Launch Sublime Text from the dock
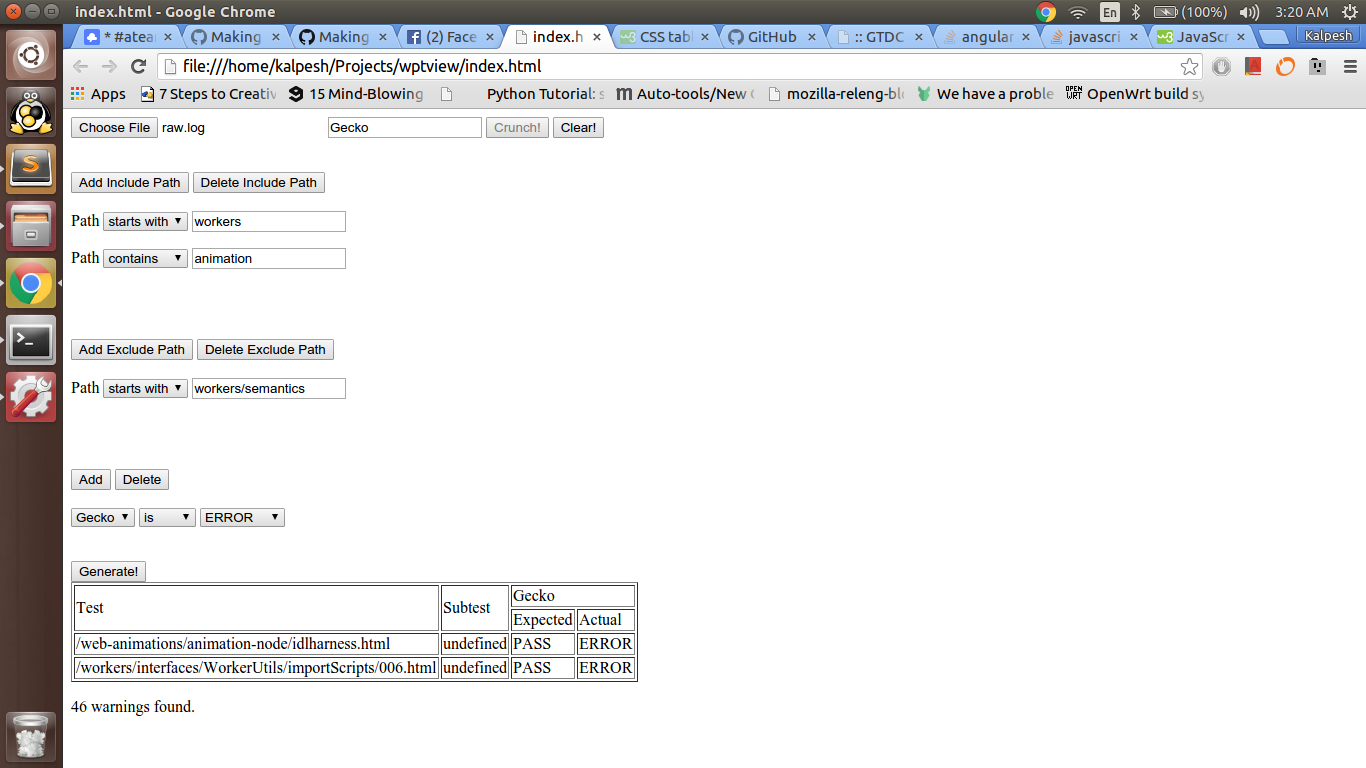The width and height of the screenshot is (1366, 768). [31, 169]
